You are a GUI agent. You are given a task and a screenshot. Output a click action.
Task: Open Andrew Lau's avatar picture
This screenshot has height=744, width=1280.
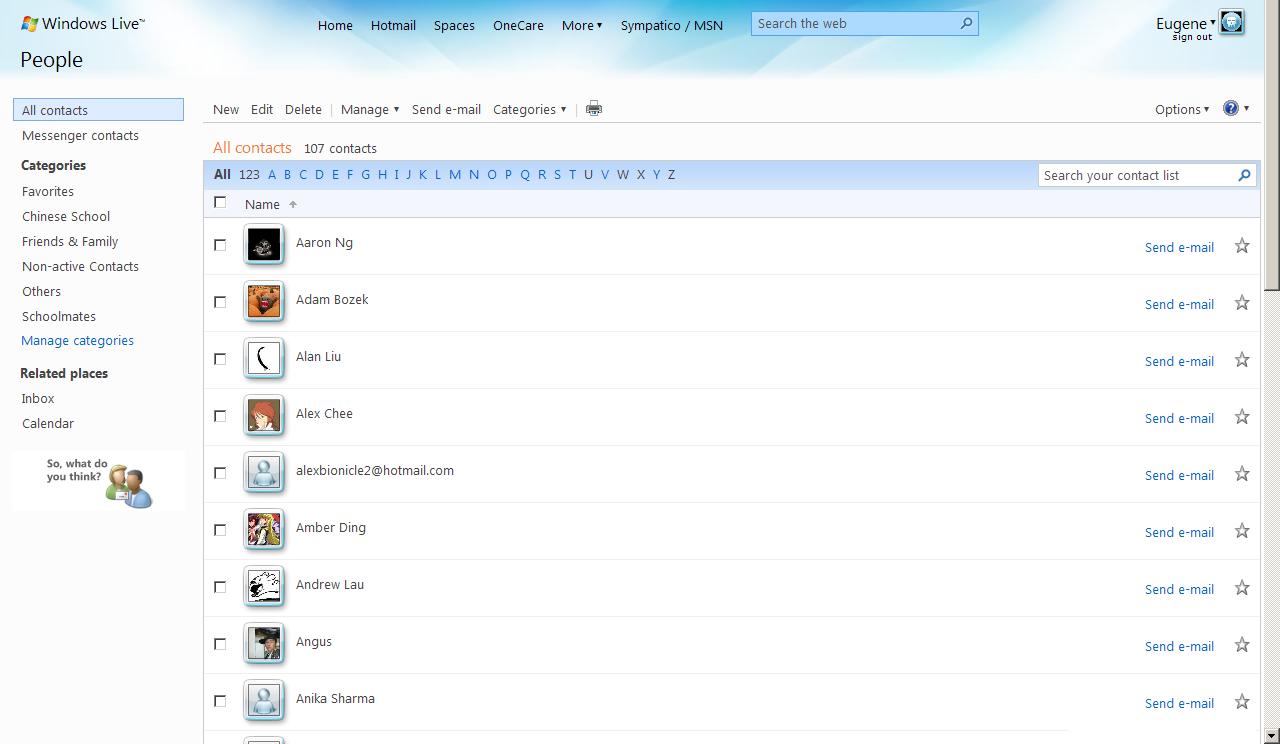(264, 586)
